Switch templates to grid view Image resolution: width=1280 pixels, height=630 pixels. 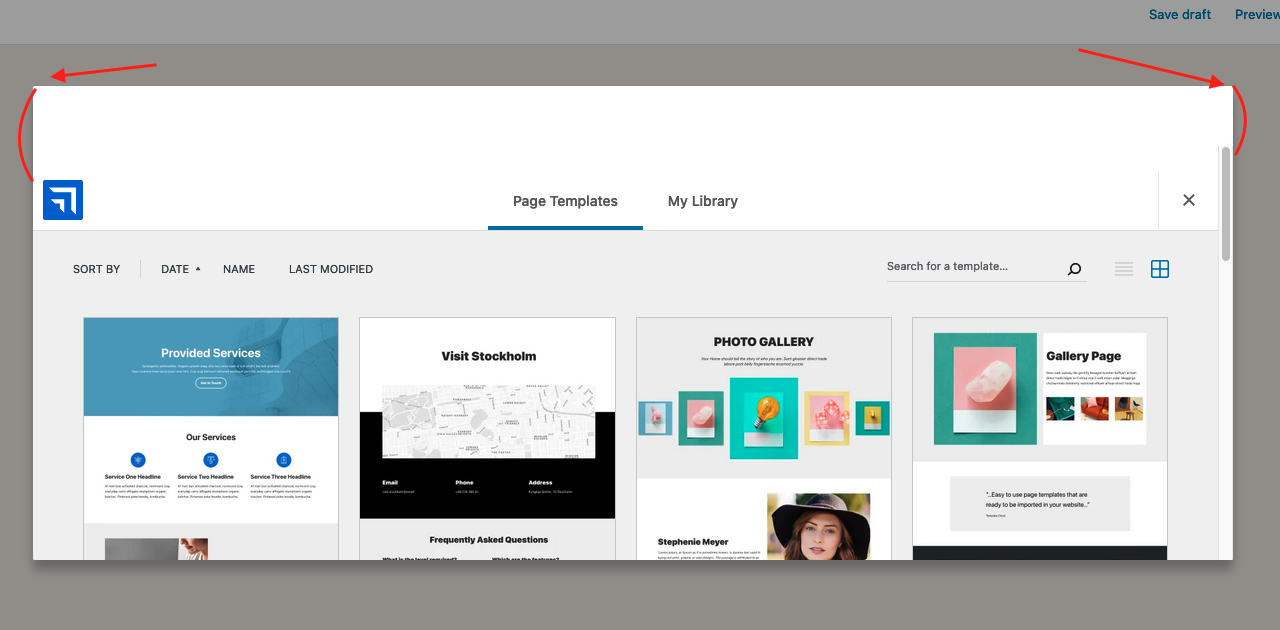tap(1160, 268)
